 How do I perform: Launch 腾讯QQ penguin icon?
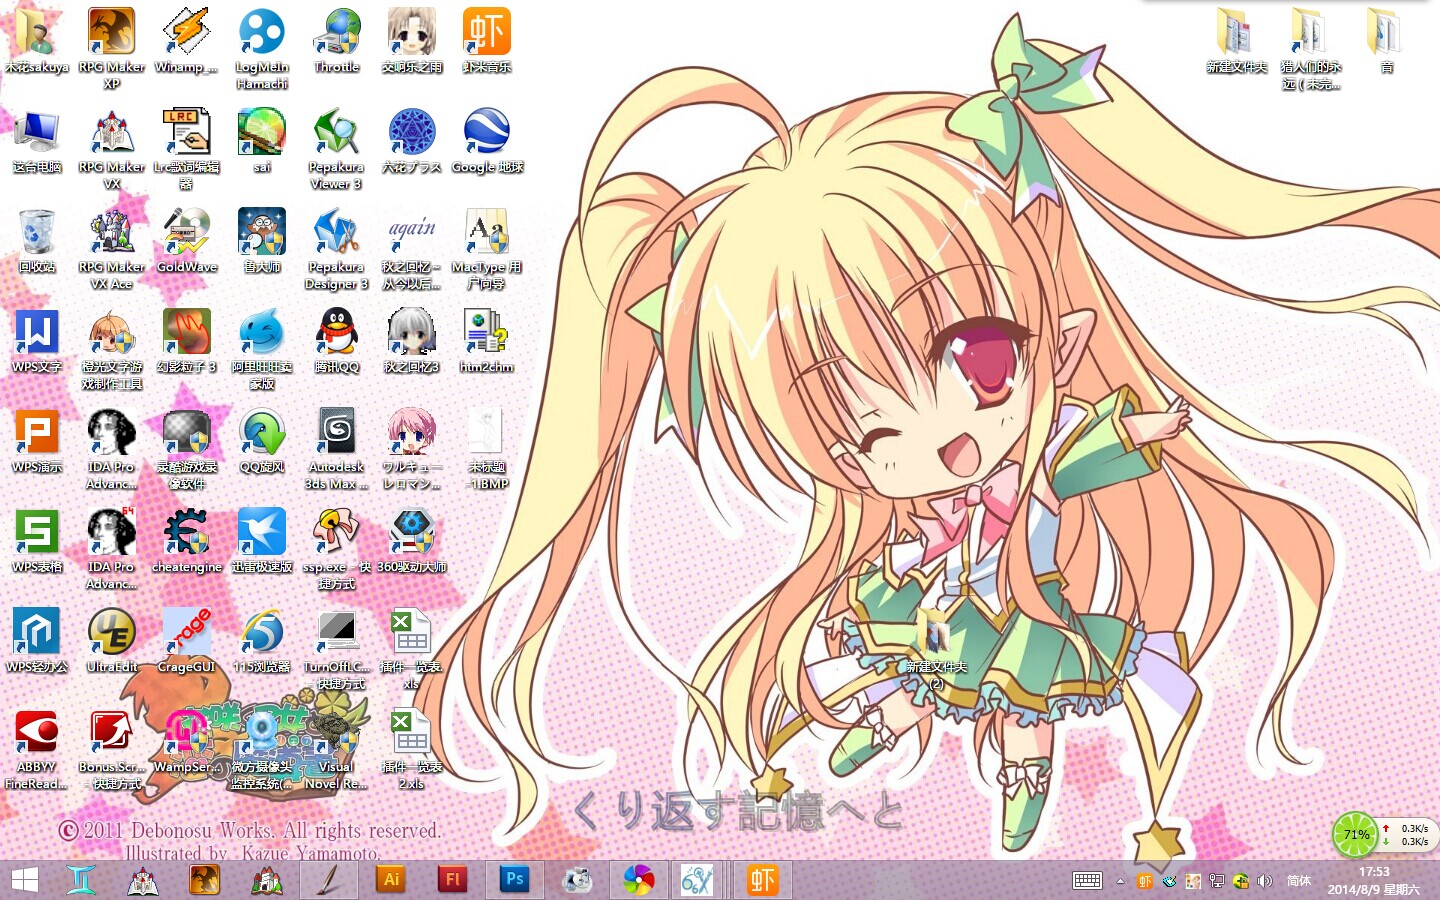tap(337, 340)
